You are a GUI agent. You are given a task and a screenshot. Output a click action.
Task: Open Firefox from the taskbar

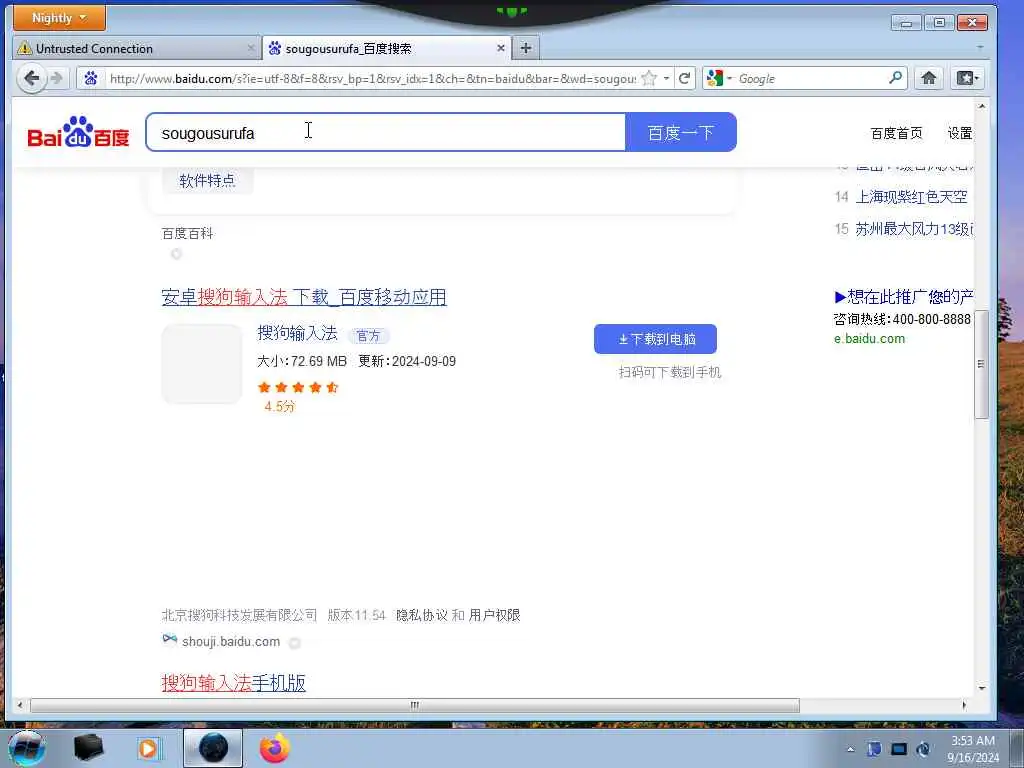click(274, 748)
